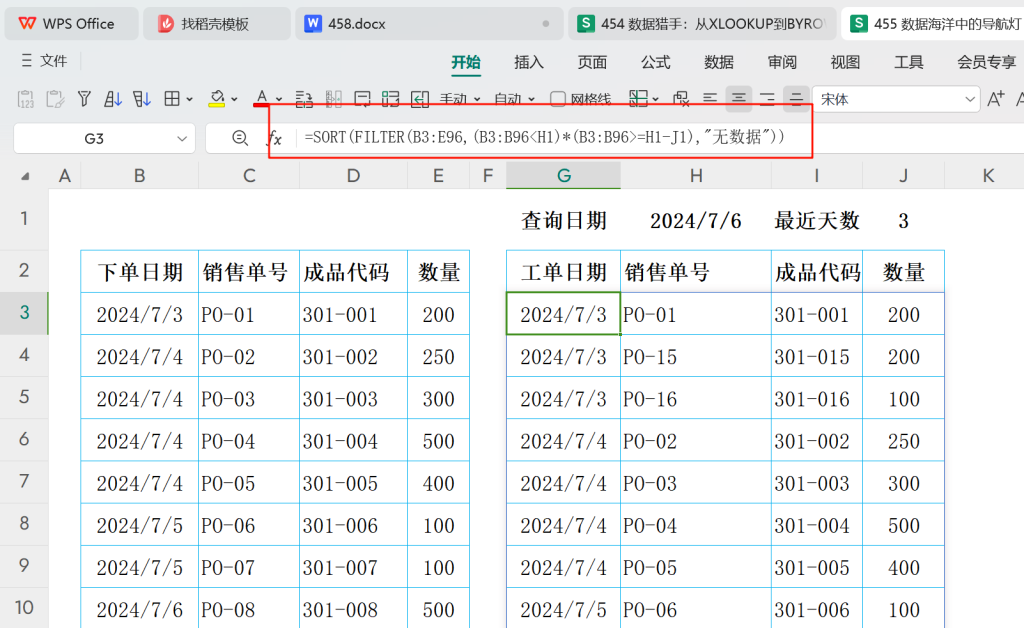Viewport: 1024px width, 628px height.
Task: Open the 自动 dropdown
Action: coord(515,99)
